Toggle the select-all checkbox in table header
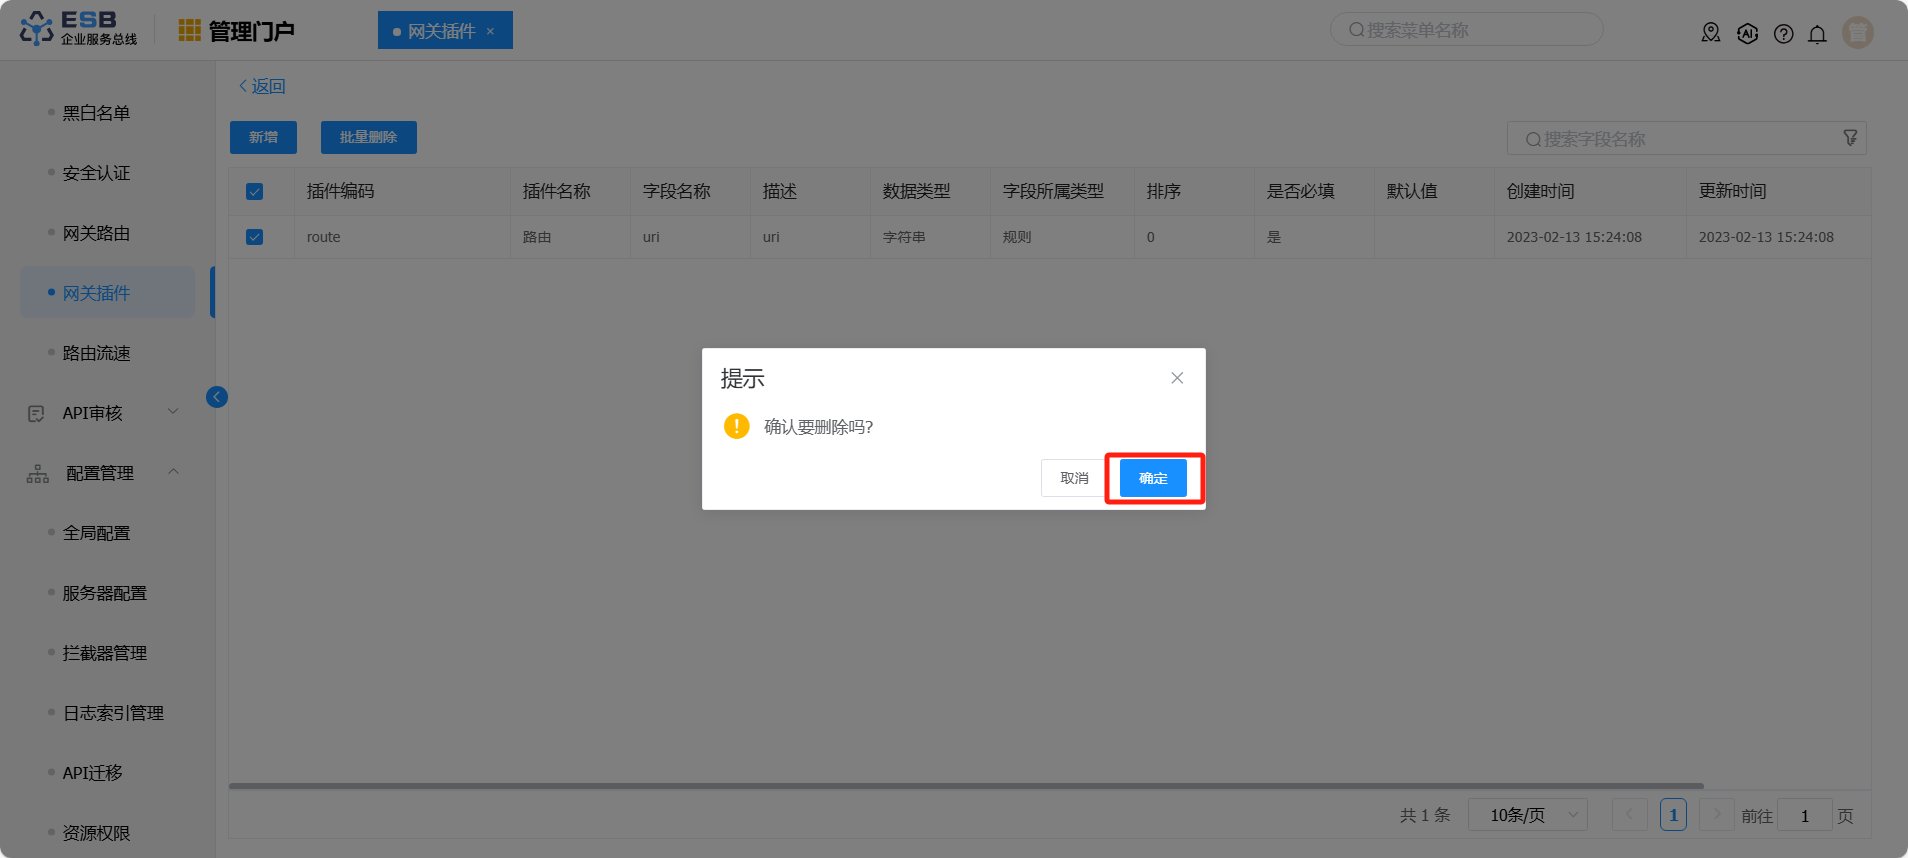Viewport: 1908px width, 858px height. 255,191
